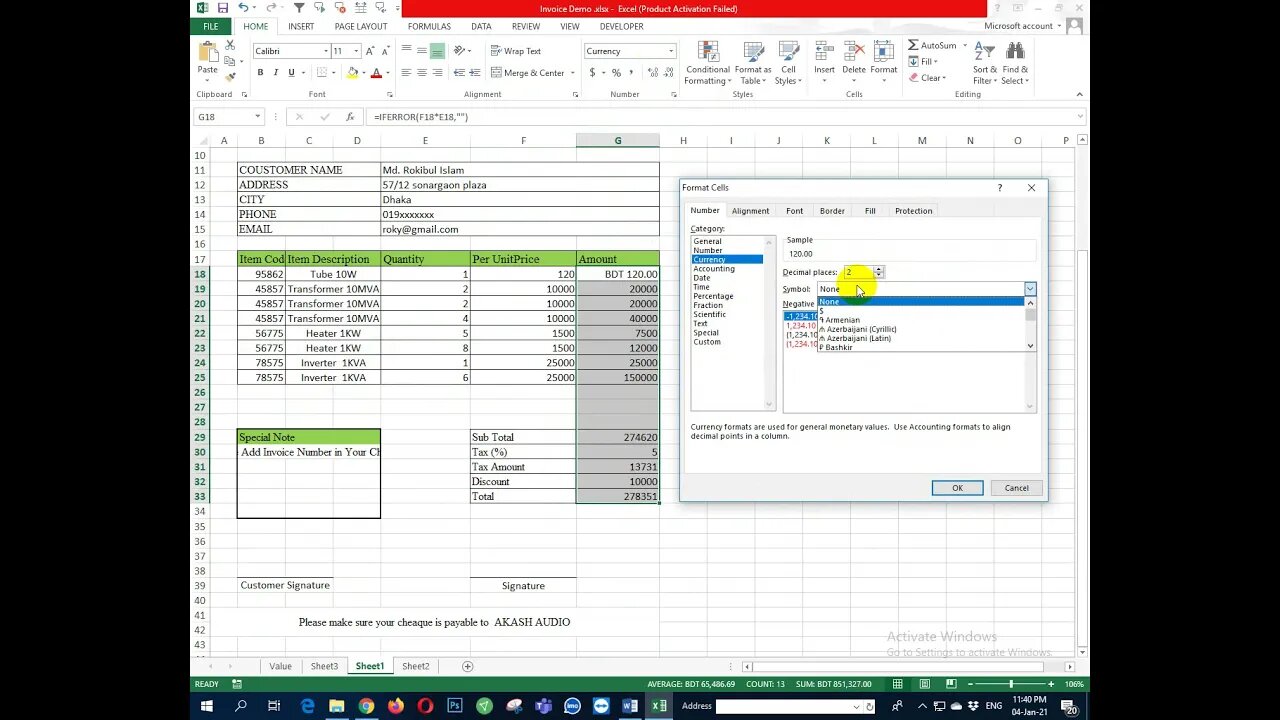The height and width of the screenshot is (720, 1280).
Task: Open the FORMULAS ribbon tab
Action: pyautogui.click(x=429, y=26)
